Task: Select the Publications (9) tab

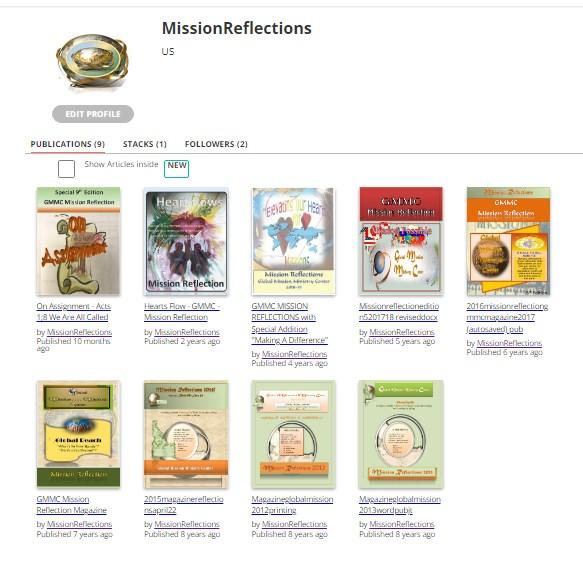Action: [x=68, y=144]
